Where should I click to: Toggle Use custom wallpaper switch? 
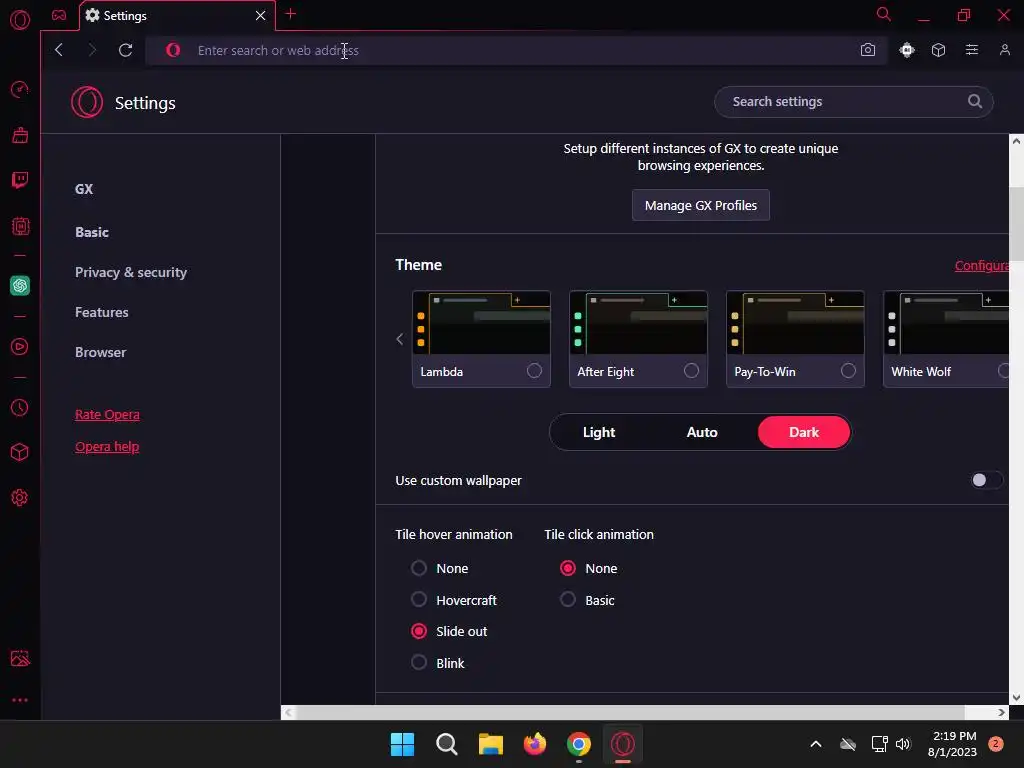click(x=985, y=480)
